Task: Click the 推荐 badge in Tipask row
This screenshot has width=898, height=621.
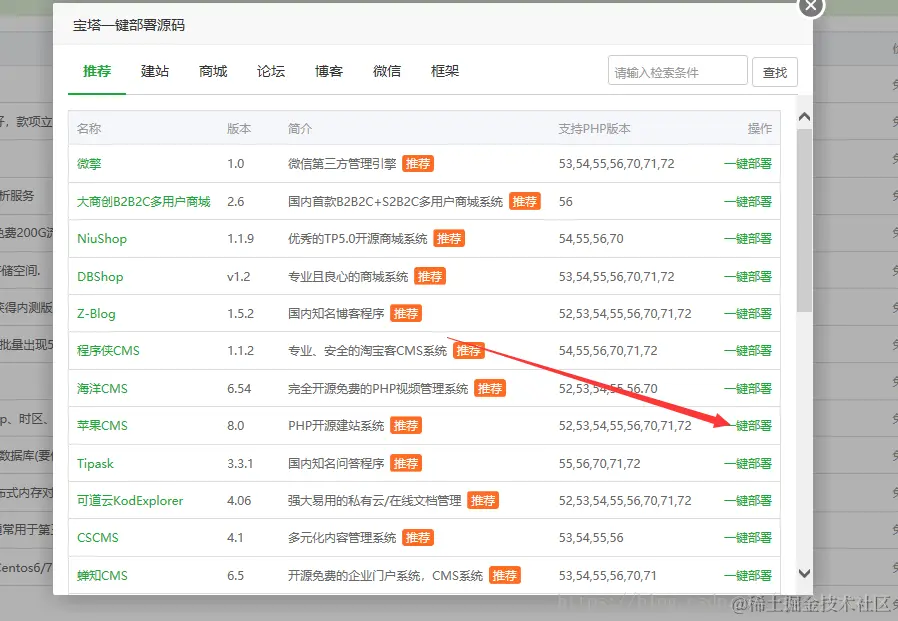Action: 406,463
